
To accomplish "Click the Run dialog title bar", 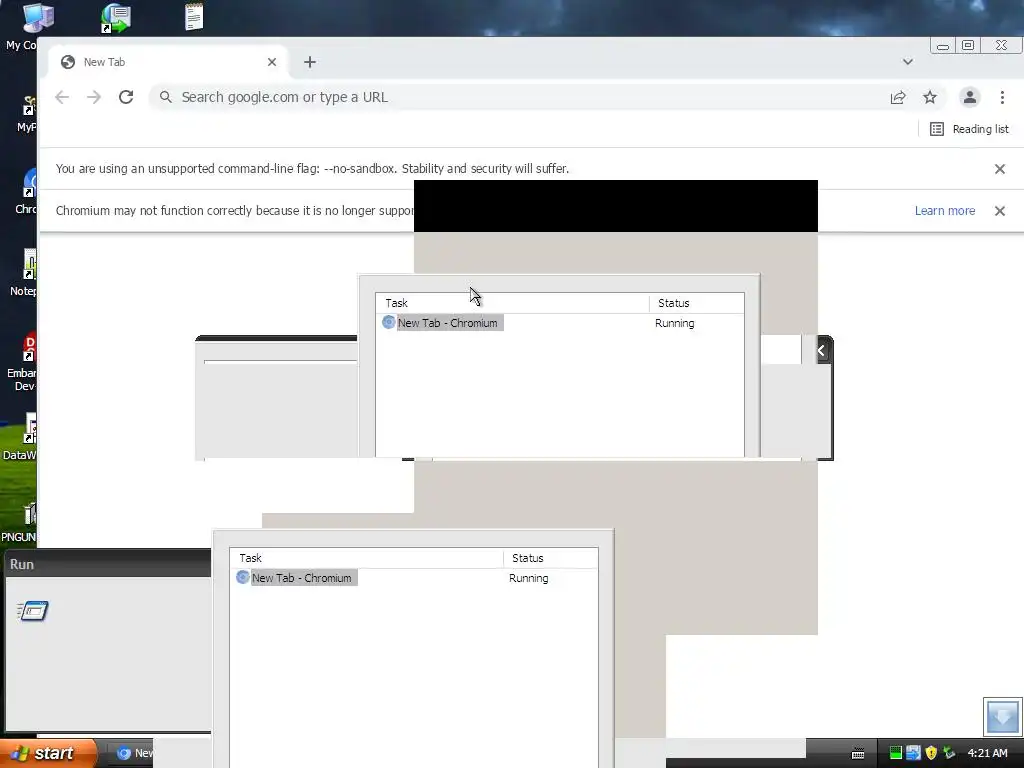I will click(108, 564).
